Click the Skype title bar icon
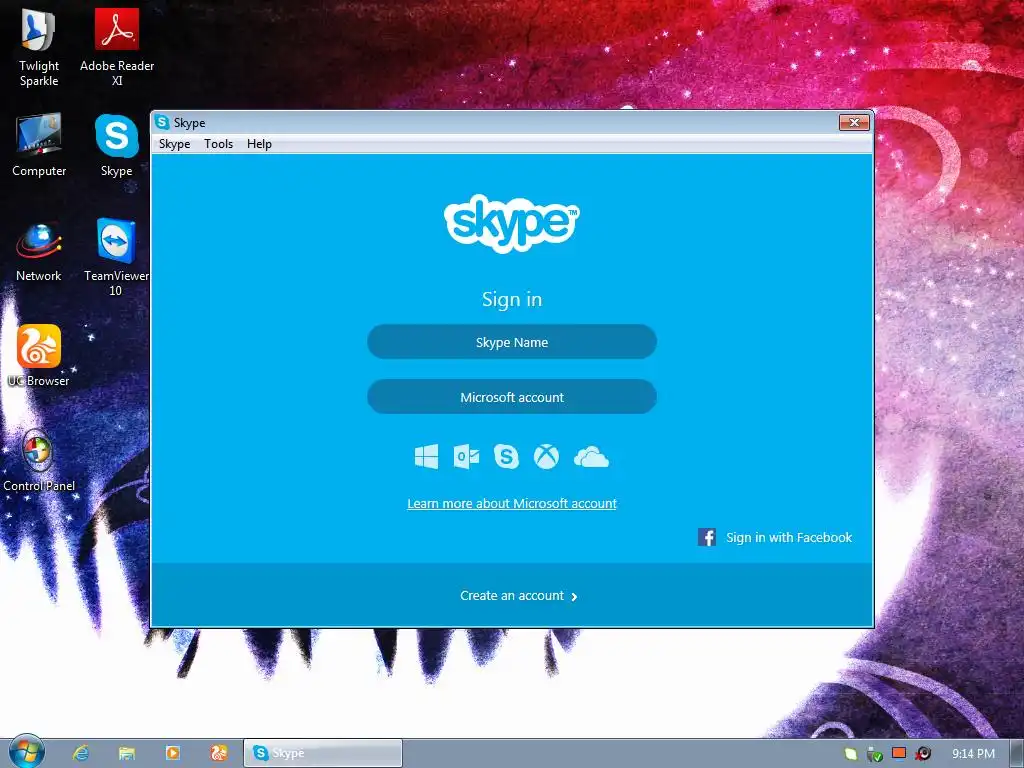This screenshot has width=1024, height=768. [x=163, y=122]
